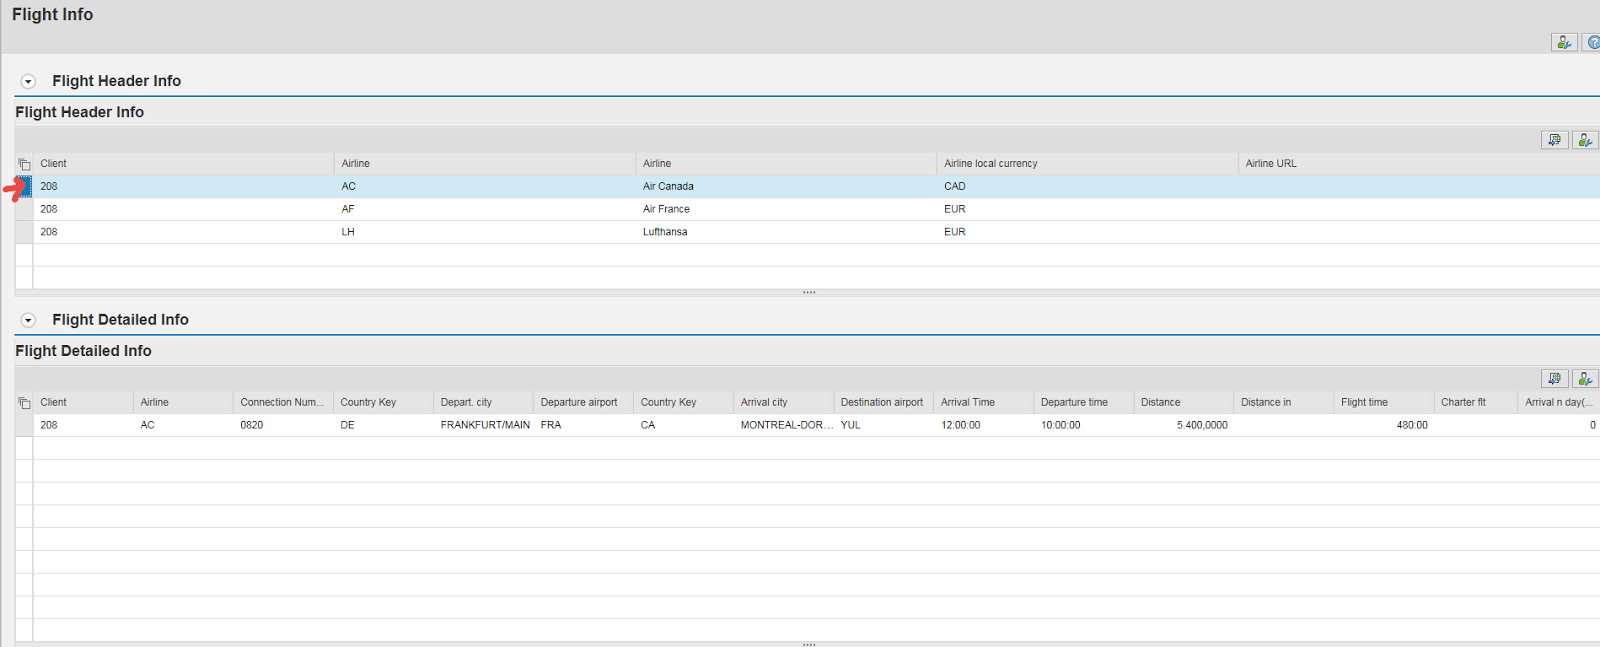
Task: Collapse the Flight Header Info section
Action: click(x=28, y=81)
